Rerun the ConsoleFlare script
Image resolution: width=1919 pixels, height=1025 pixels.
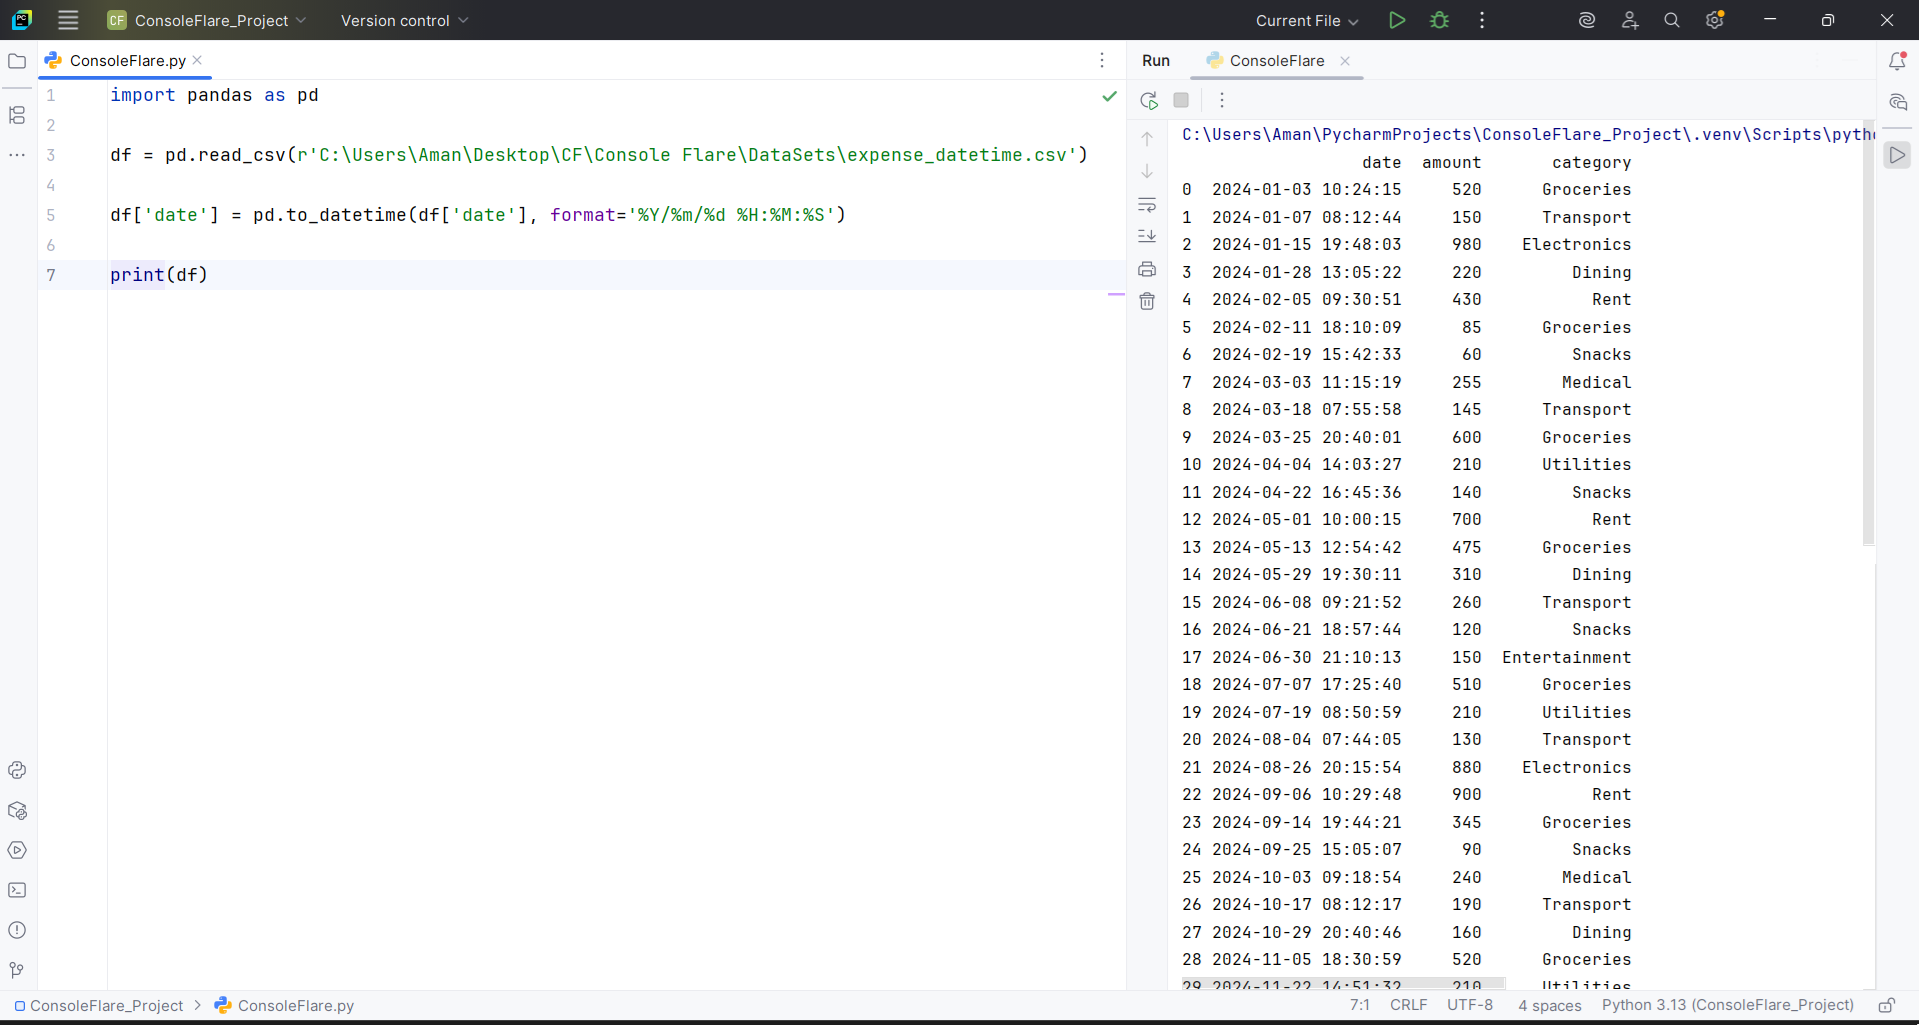[x=1148, y=100]
